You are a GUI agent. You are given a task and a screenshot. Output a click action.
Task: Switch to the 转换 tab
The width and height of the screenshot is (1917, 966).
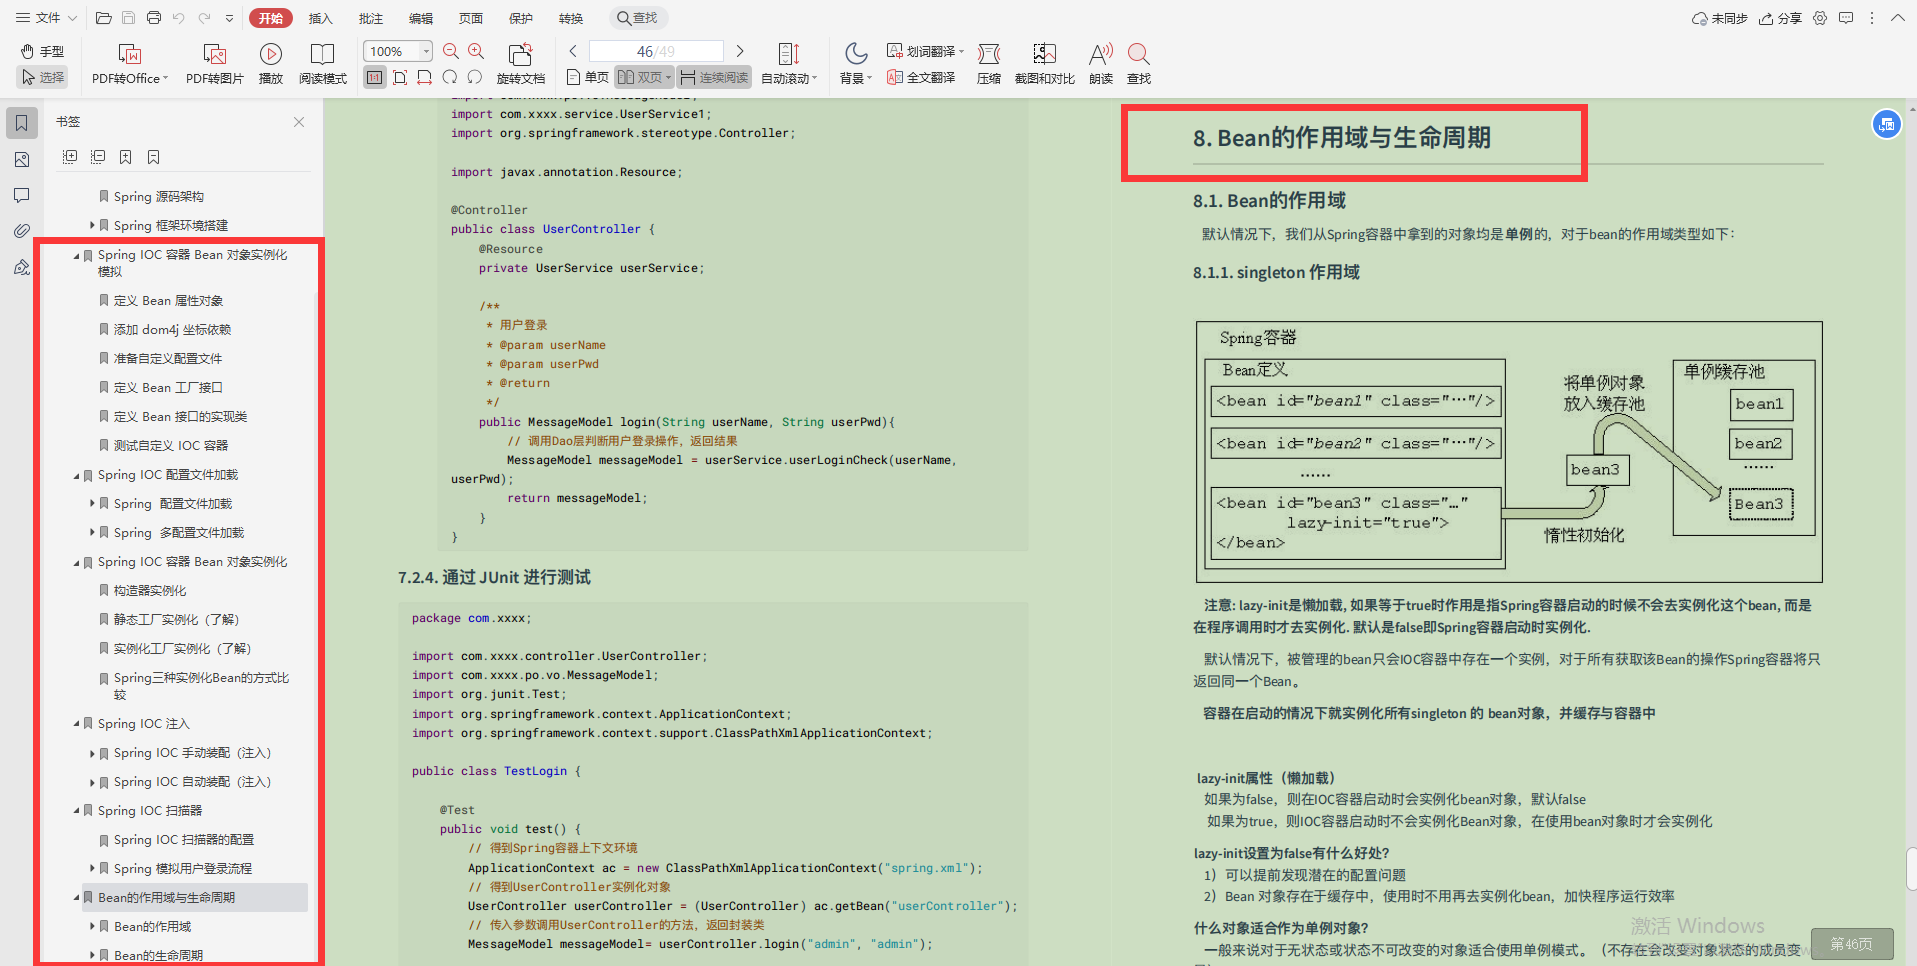click(x=571, y=18)
